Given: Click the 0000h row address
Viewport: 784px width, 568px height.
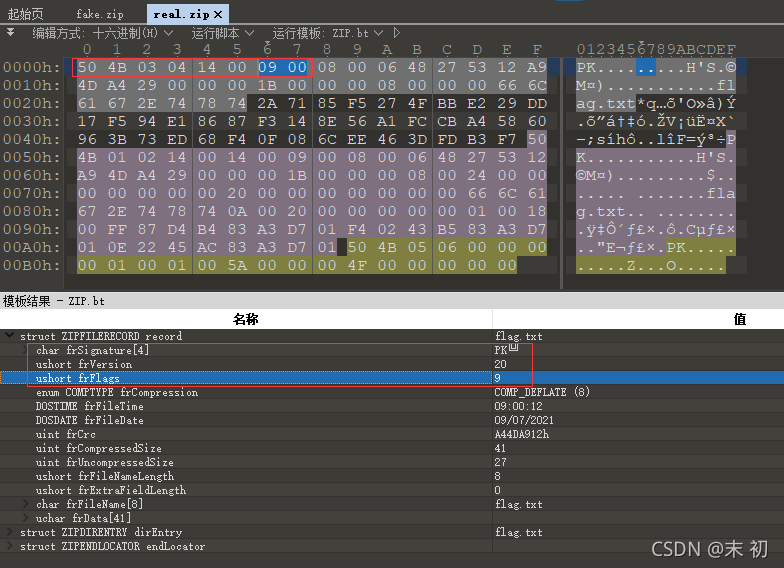Looking at the screenshot, I should (32, 67).
